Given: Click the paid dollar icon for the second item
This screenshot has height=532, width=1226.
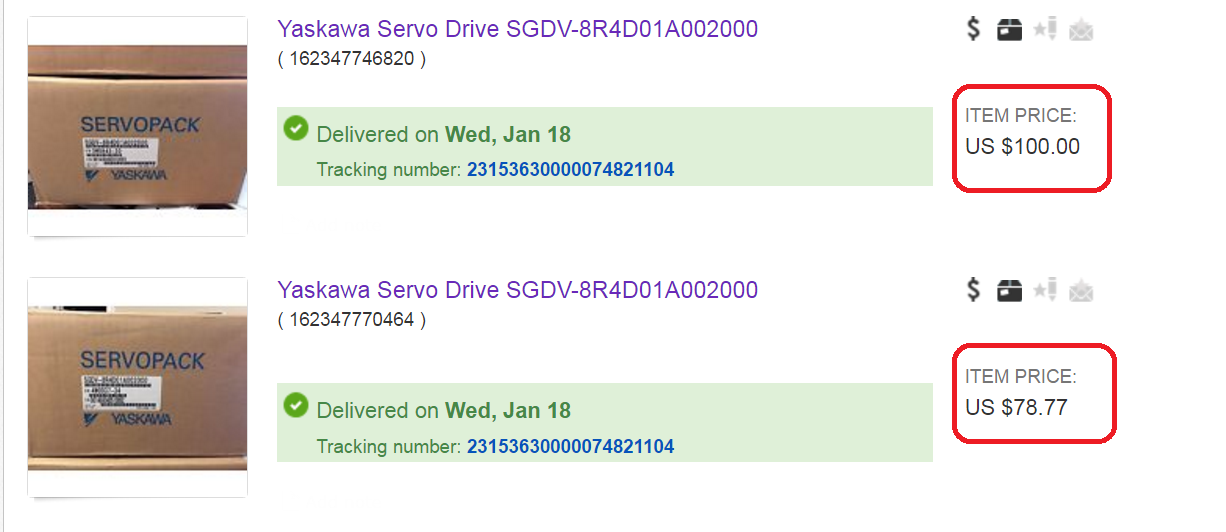Looking at the screenshot, I should point(974,290).
